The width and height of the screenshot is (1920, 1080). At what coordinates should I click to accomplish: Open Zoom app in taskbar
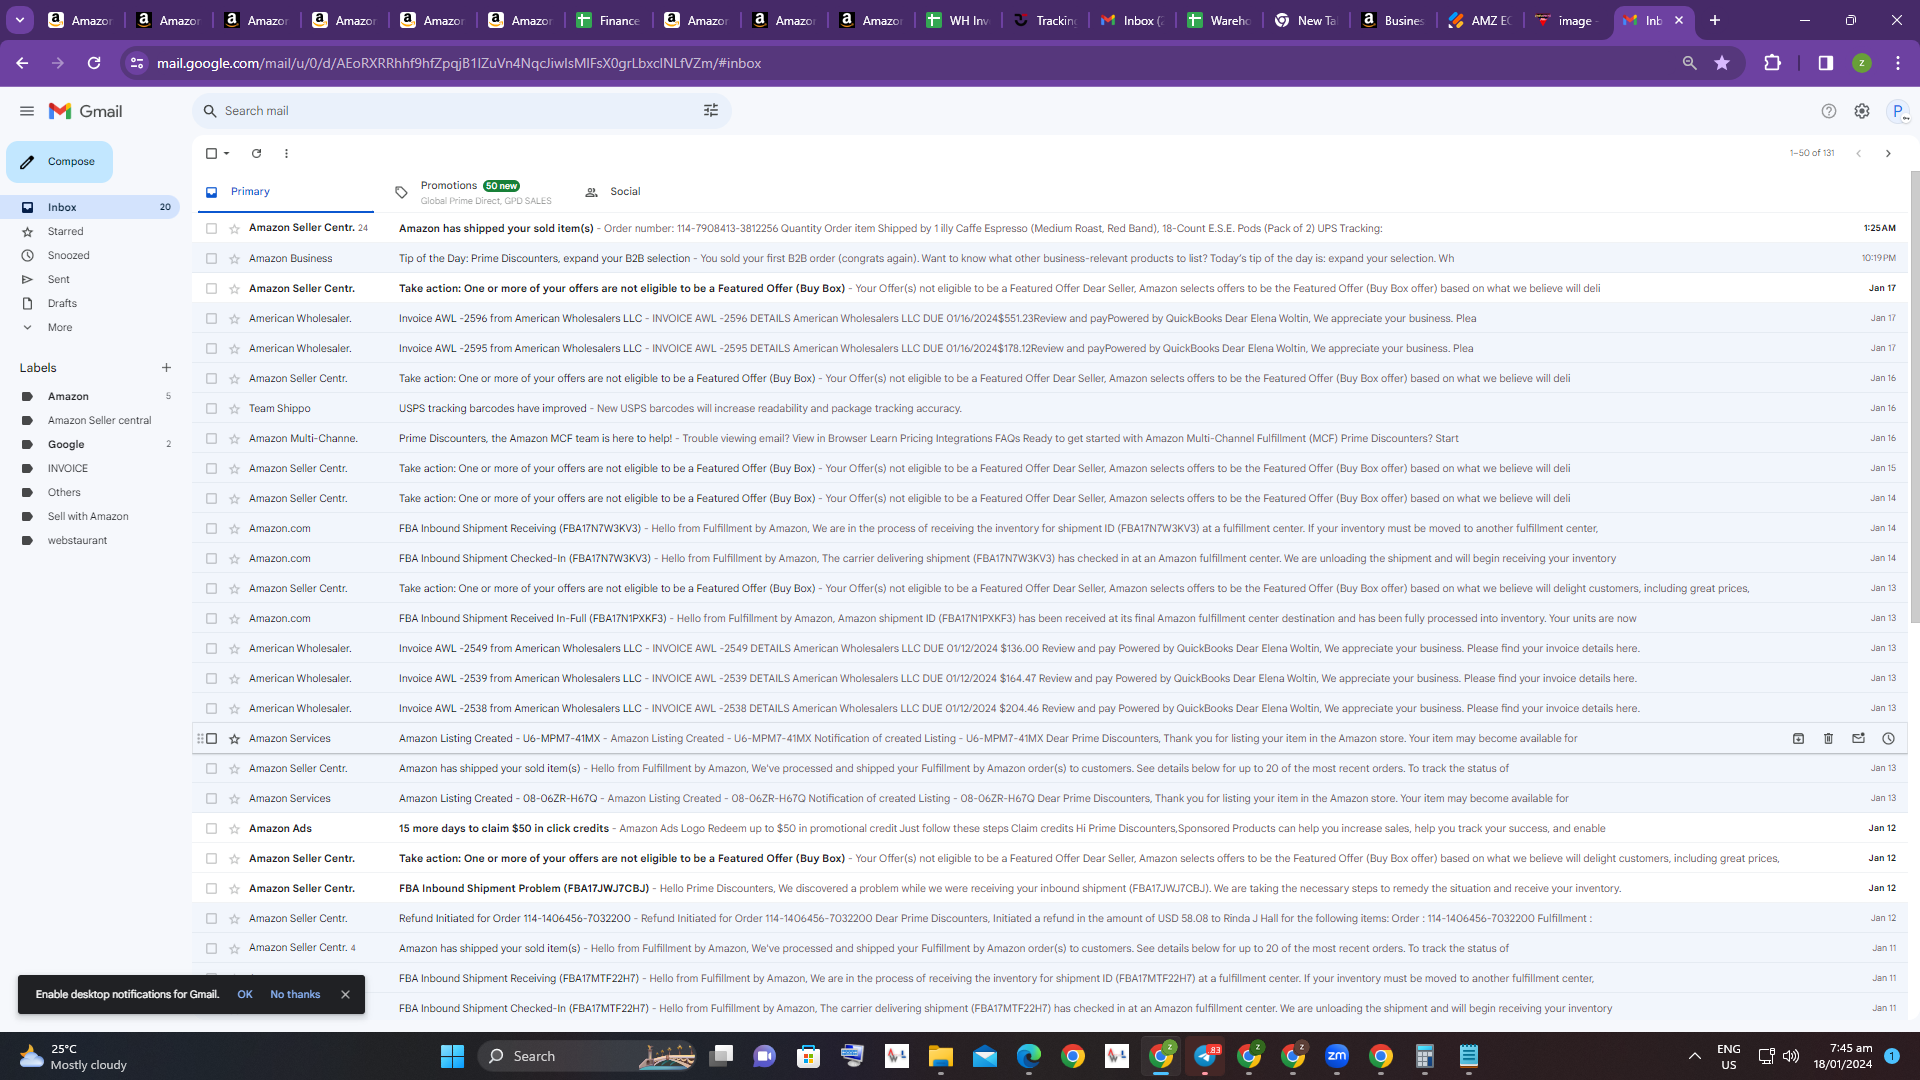tap(1337, 1056)
